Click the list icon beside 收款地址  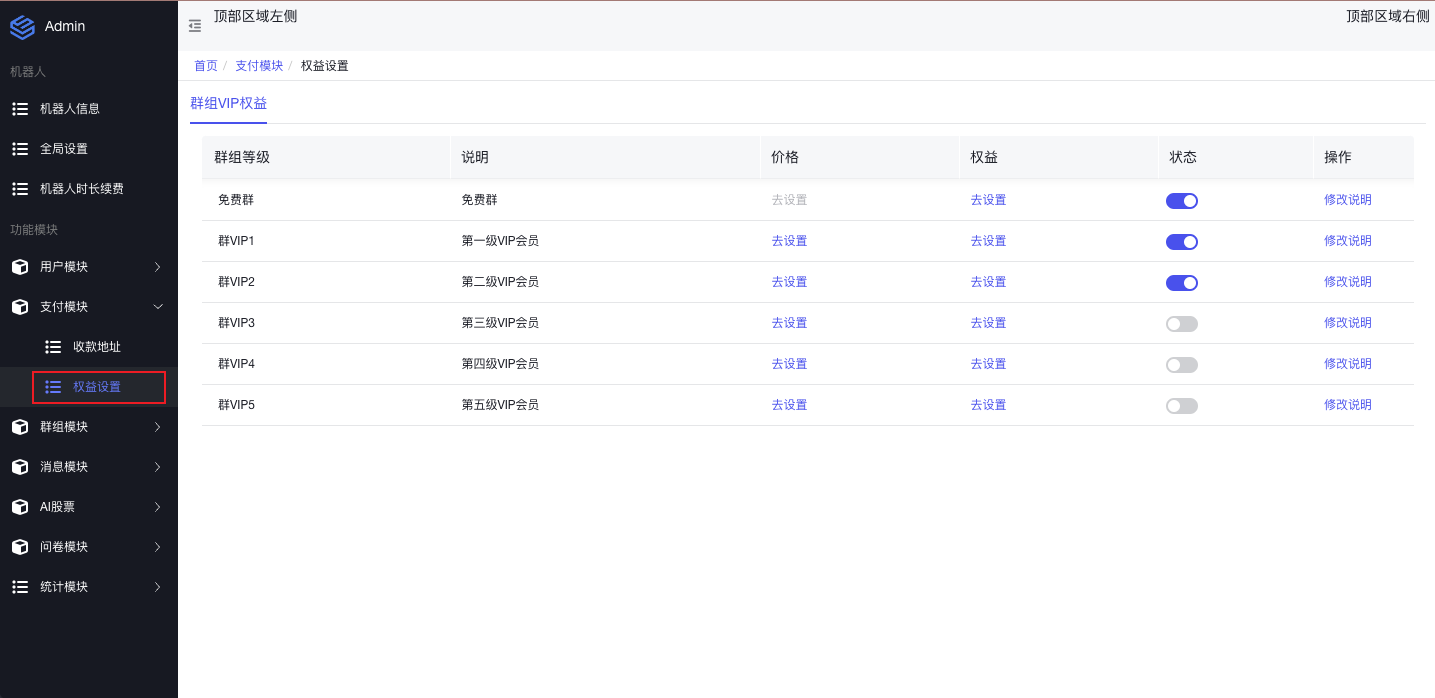click(53, 347)
